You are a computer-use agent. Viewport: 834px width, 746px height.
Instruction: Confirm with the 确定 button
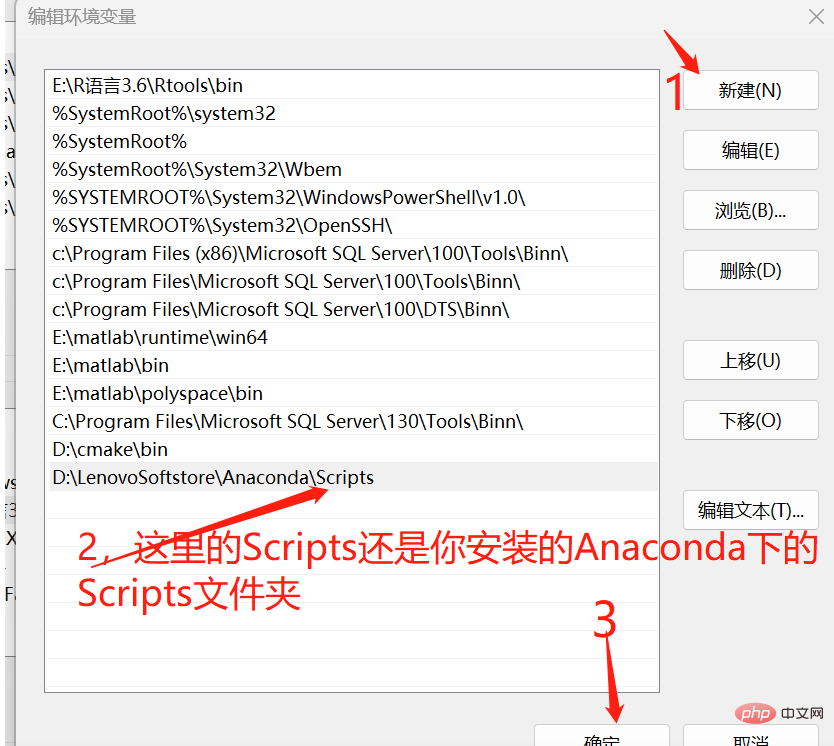(602, 736)
